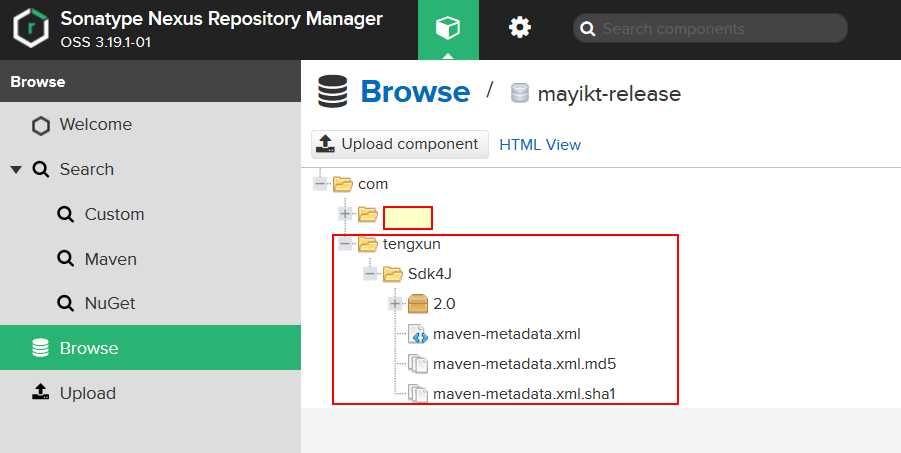Select the tengxun tree row
Image resolution: width=901 pixels, height=453 pixels.
pyautogui.click(x=411, y=244)
